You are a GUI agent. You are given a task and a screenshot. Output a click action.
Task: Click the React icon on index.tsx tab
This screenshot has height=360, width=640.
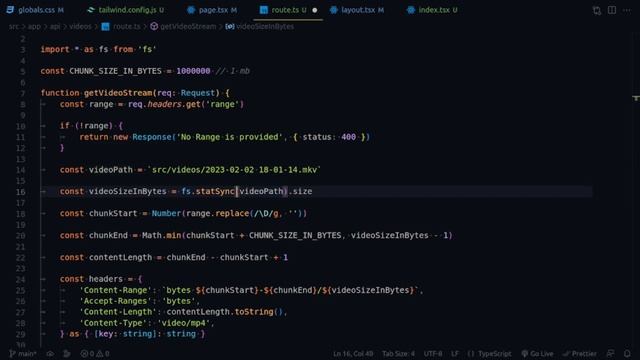411,10
